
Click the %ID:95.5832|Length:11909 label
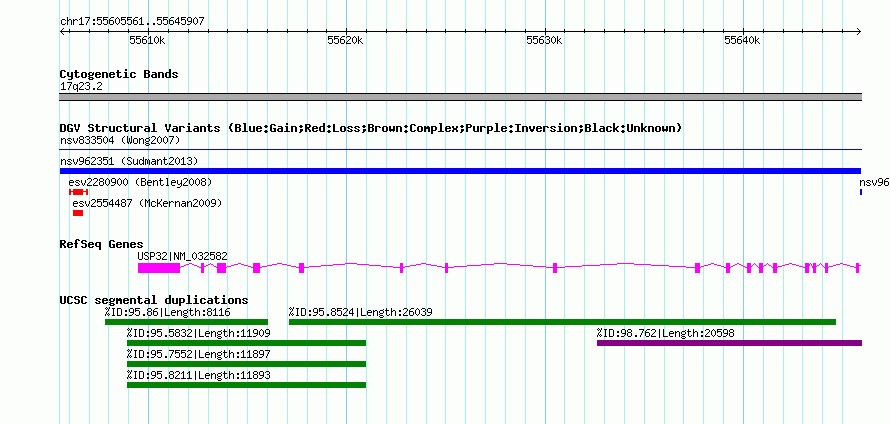pos(199,333)
